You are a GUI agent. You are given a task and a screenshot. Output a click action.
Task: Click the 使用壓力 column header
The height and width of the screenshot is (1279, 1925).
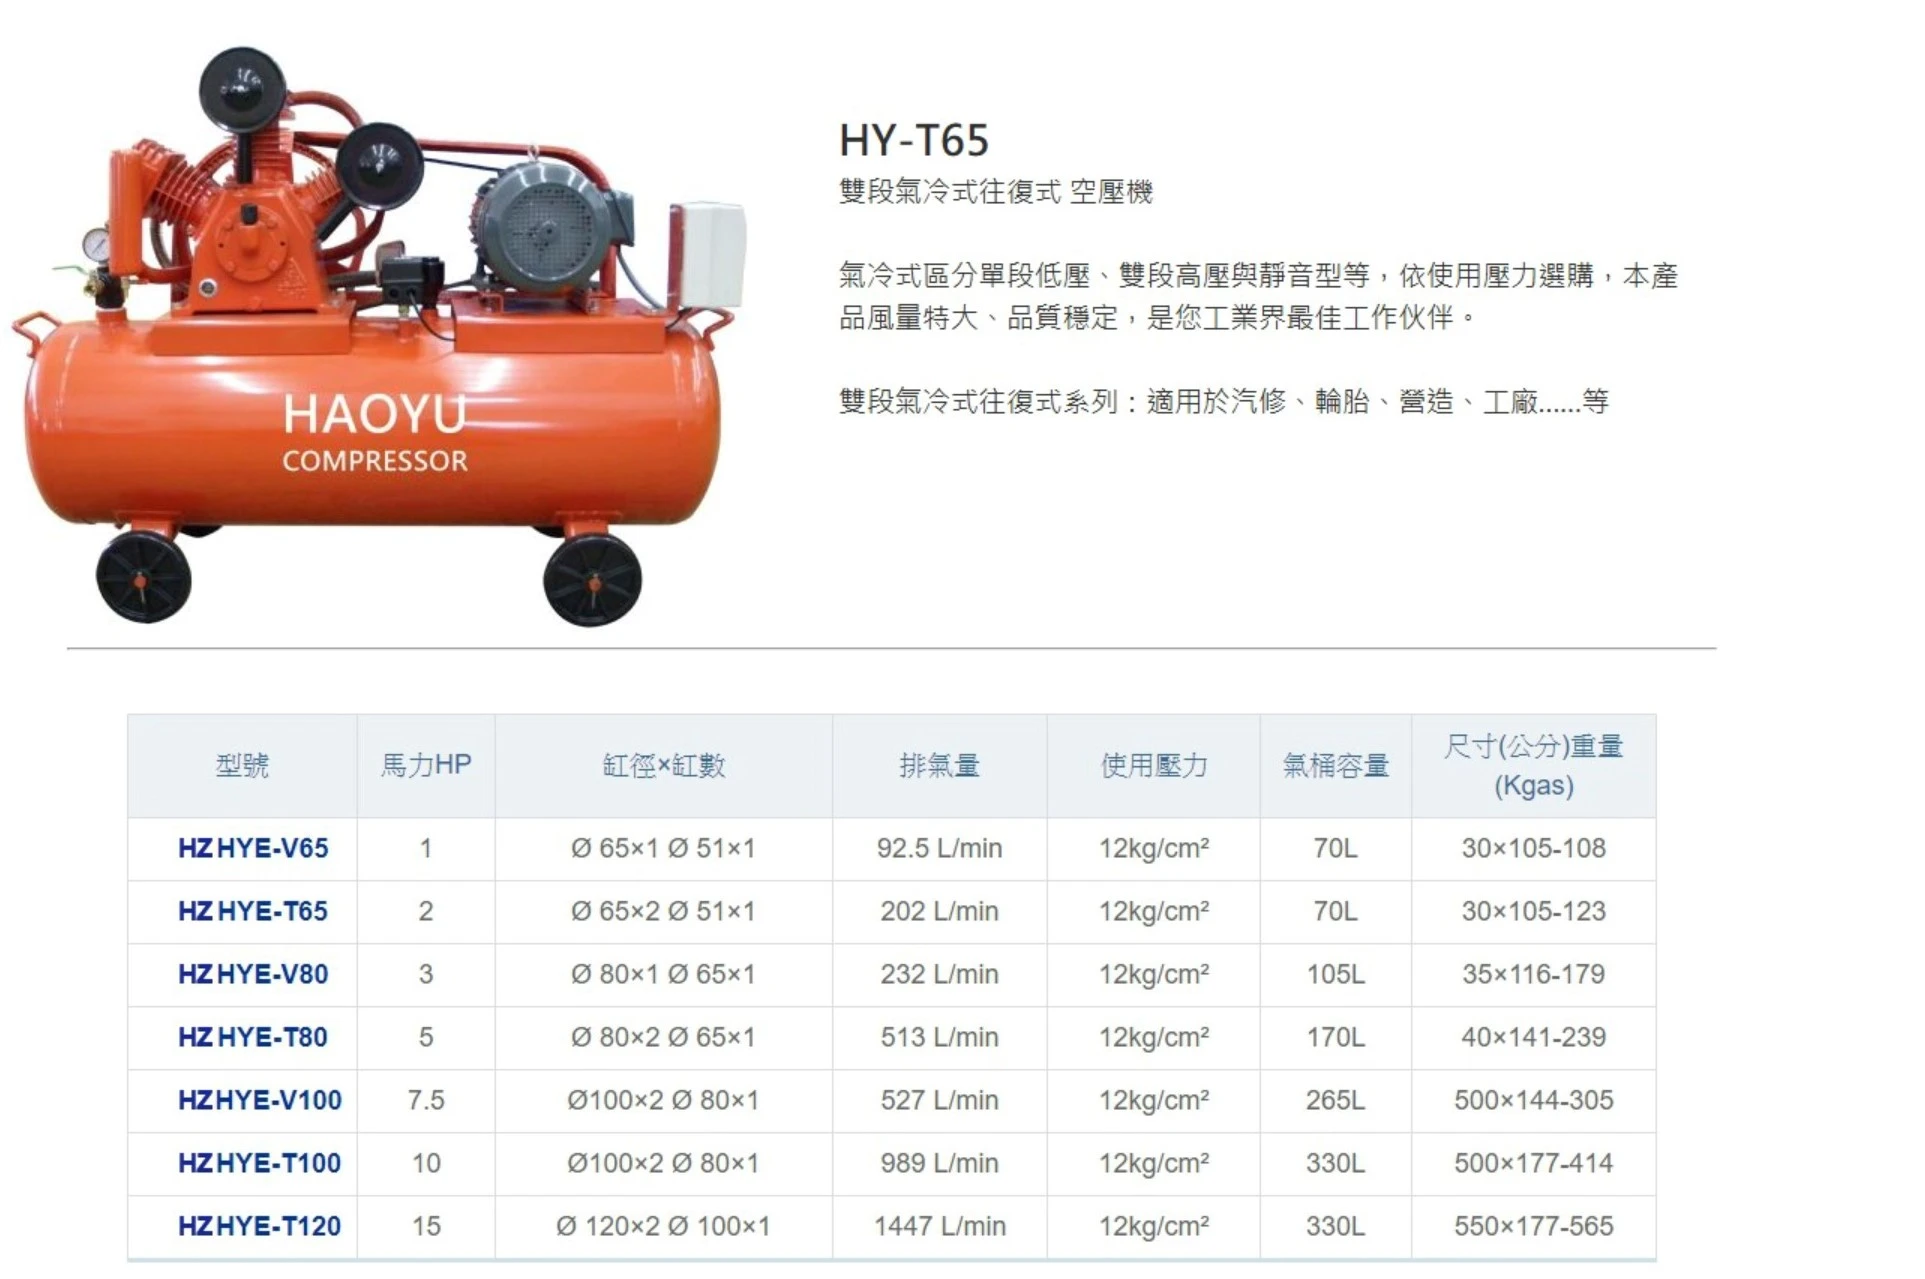pos(1154,766)
